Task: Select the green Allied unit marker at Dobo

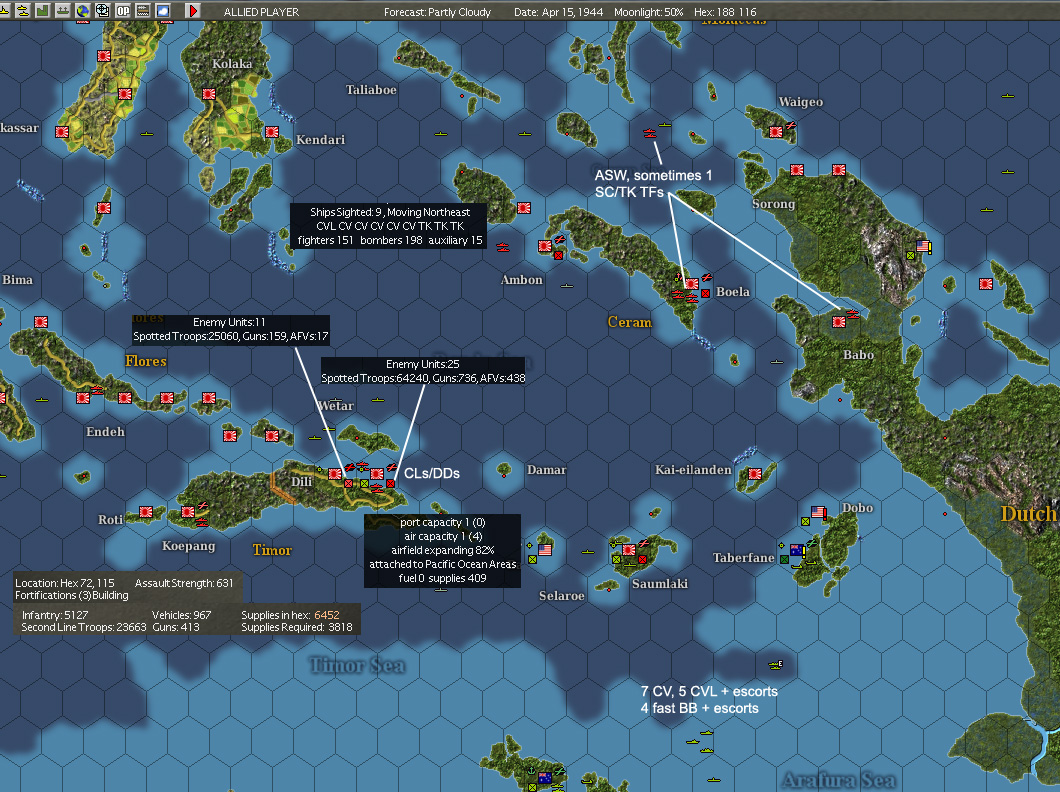Action: (x=805, y=522)
